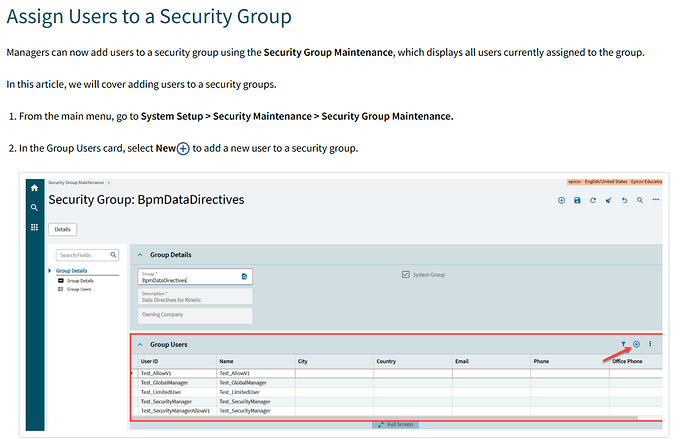This screenshot has width=690, height=443.
Task: Undo changes with the undo icon
Action: click(624, 201)
